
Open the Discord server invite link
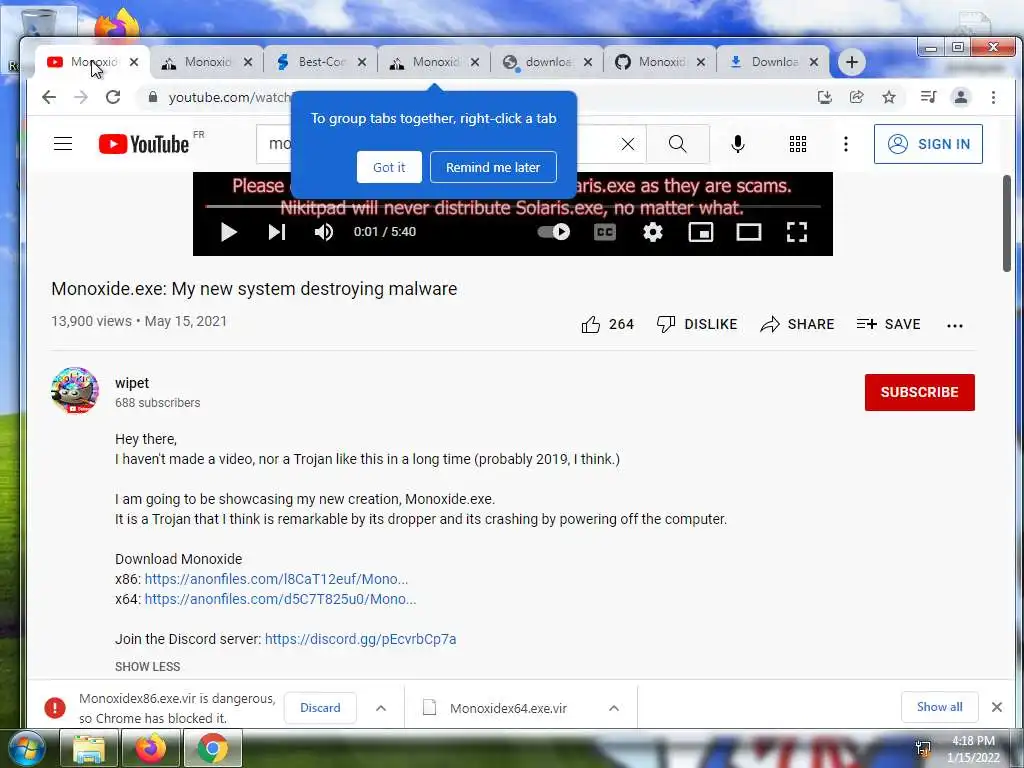pyautogui.click(x=360, y=639)
